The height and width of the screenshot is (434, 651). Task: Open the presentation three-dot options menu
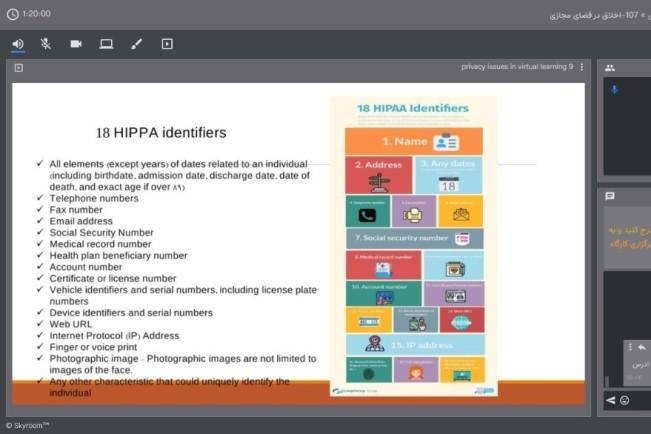coord(583,67)
